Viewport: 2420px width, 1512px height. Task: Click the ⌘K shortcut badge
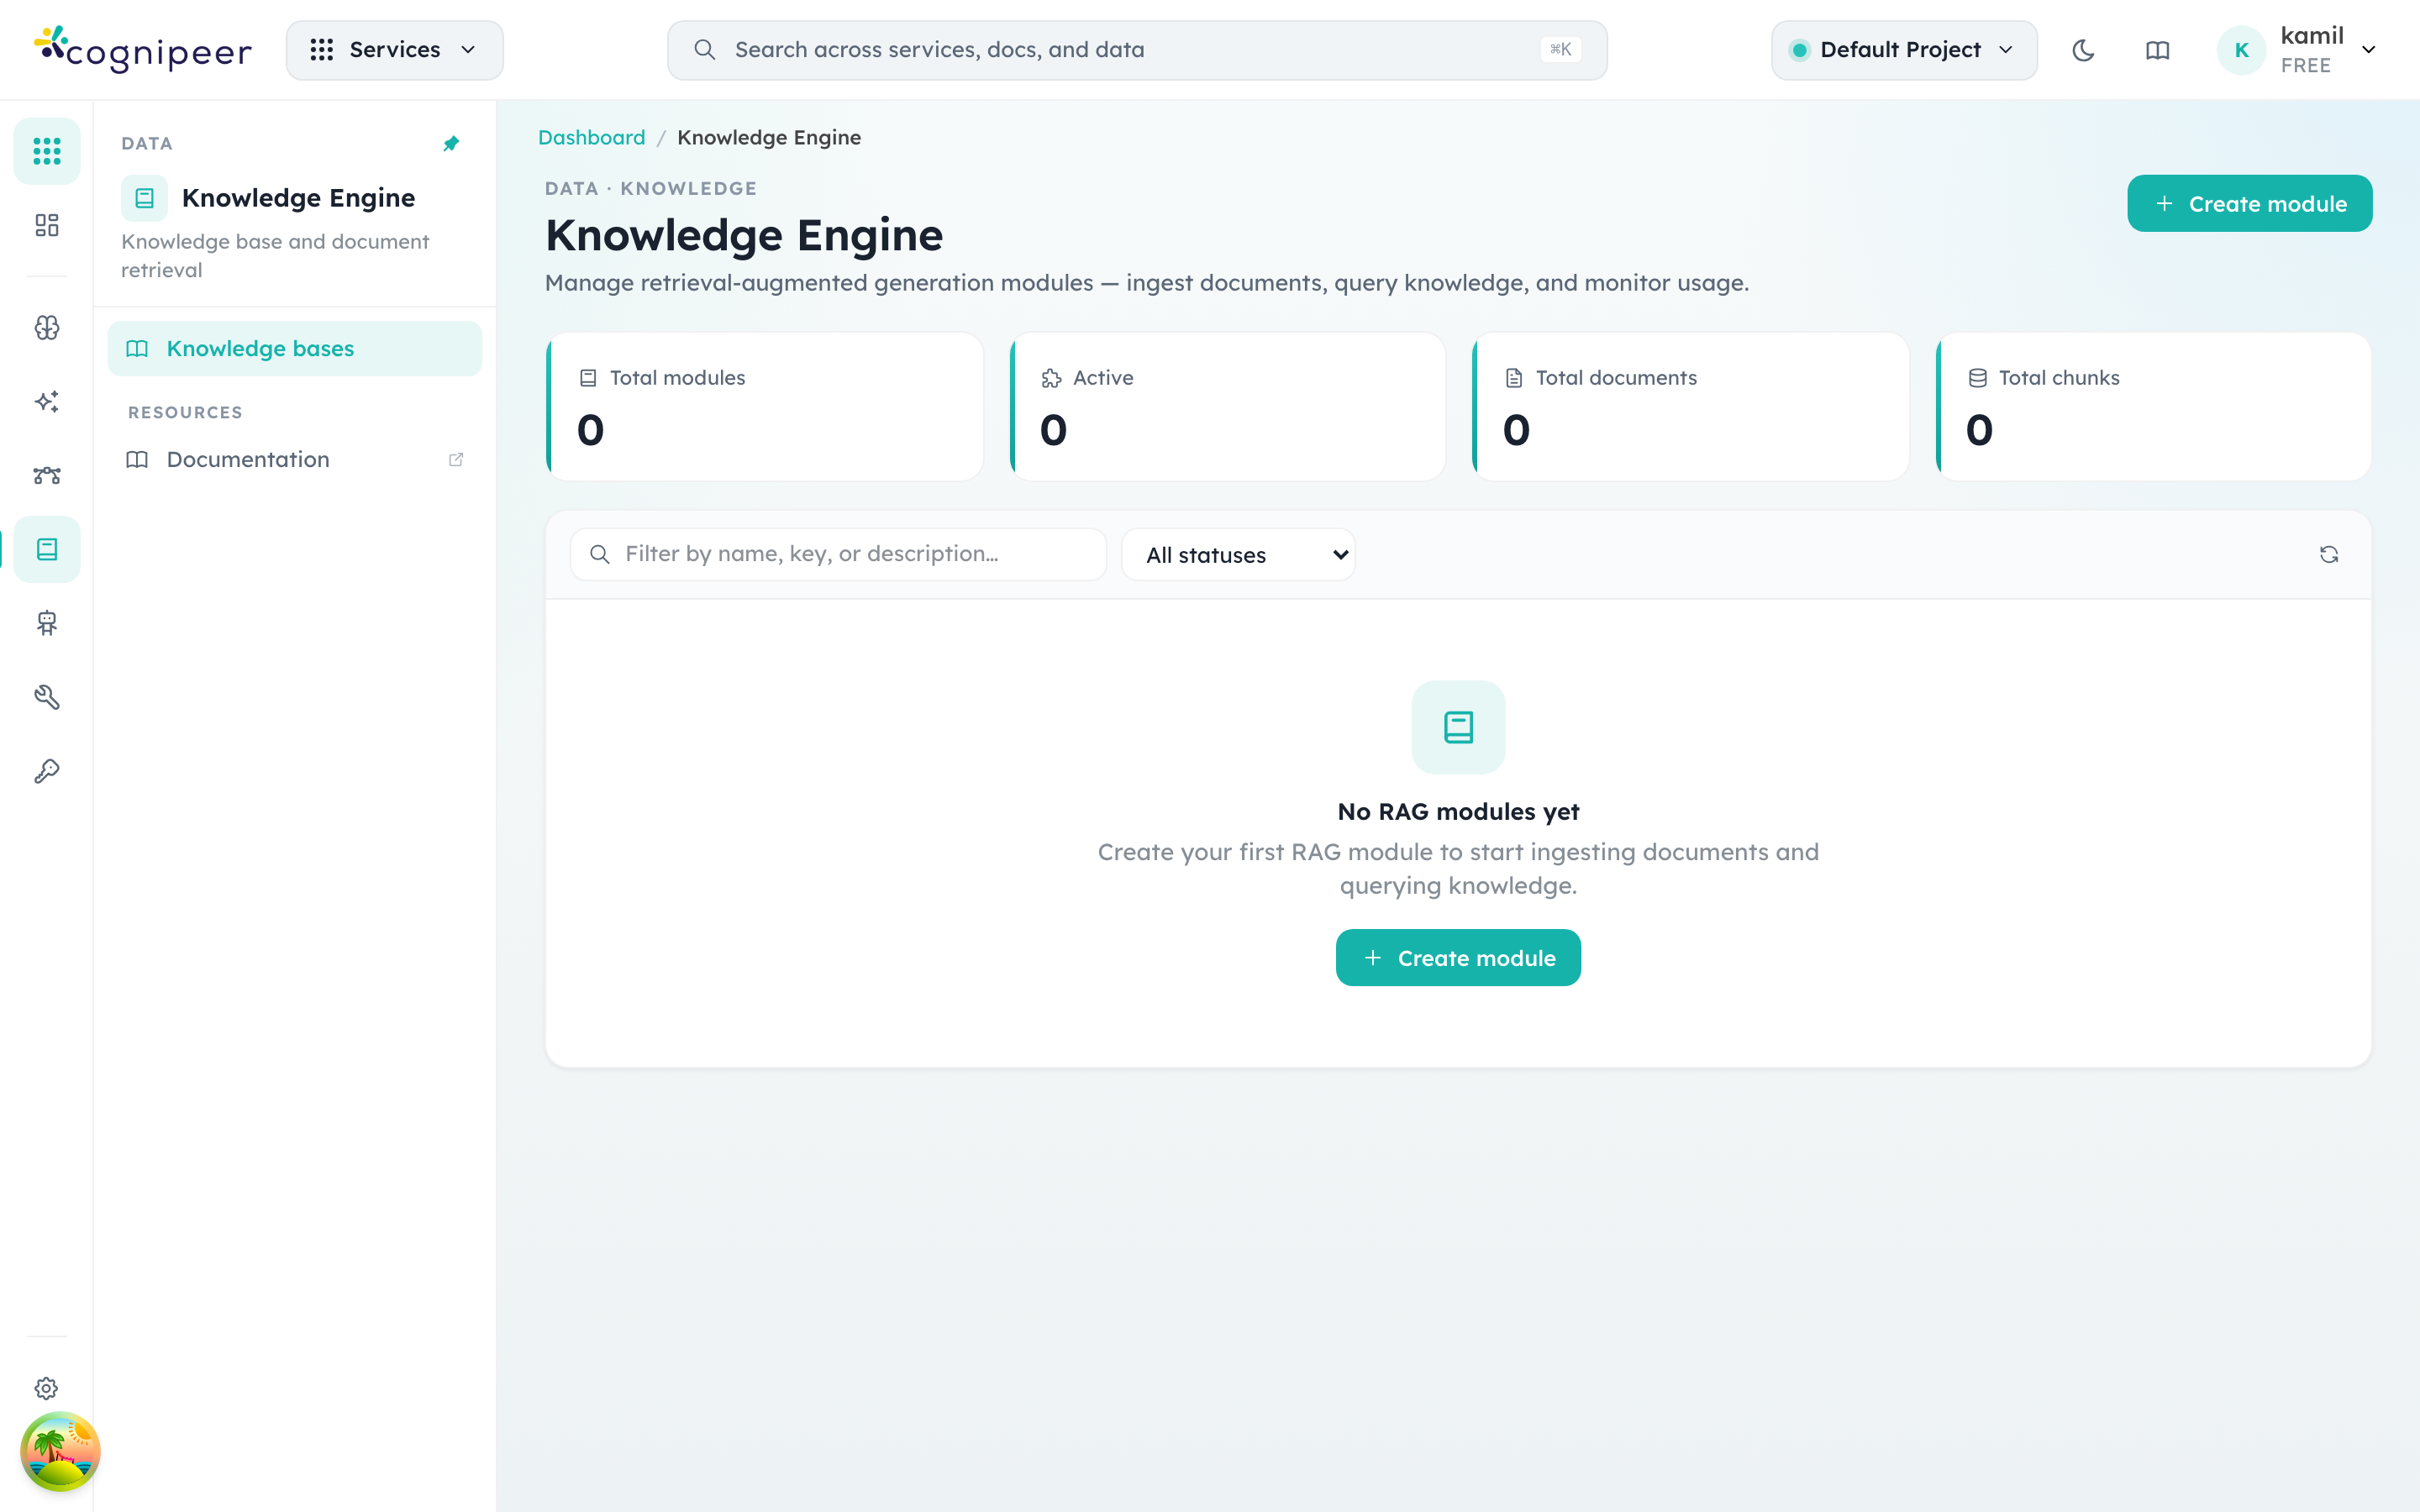tap(1560, 49)
